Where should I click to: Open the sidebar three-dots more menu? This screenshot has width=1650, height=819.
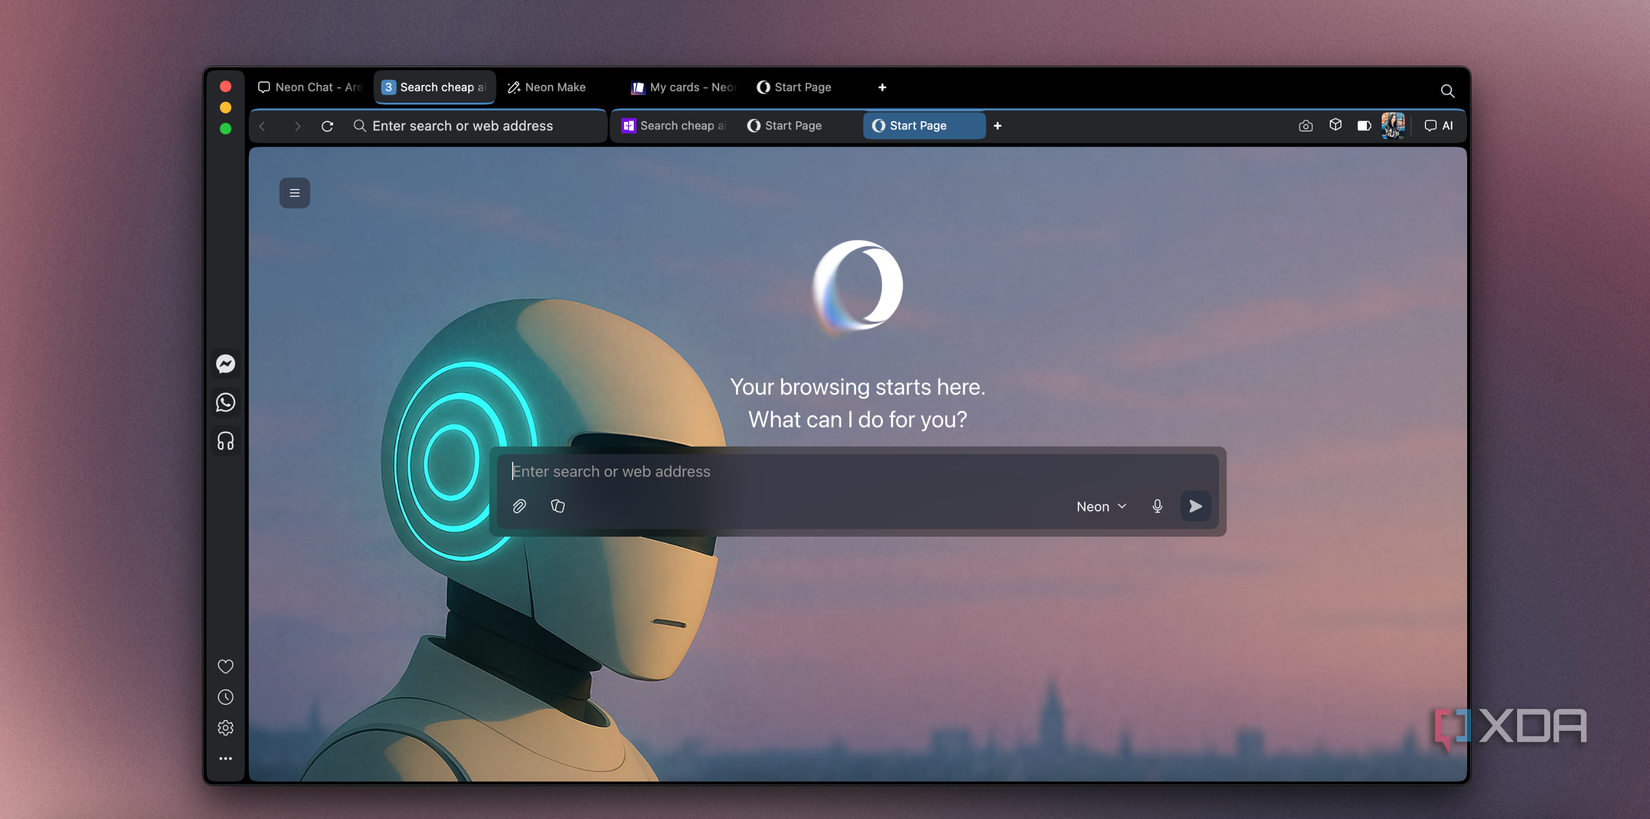click(x=226, y=759)
